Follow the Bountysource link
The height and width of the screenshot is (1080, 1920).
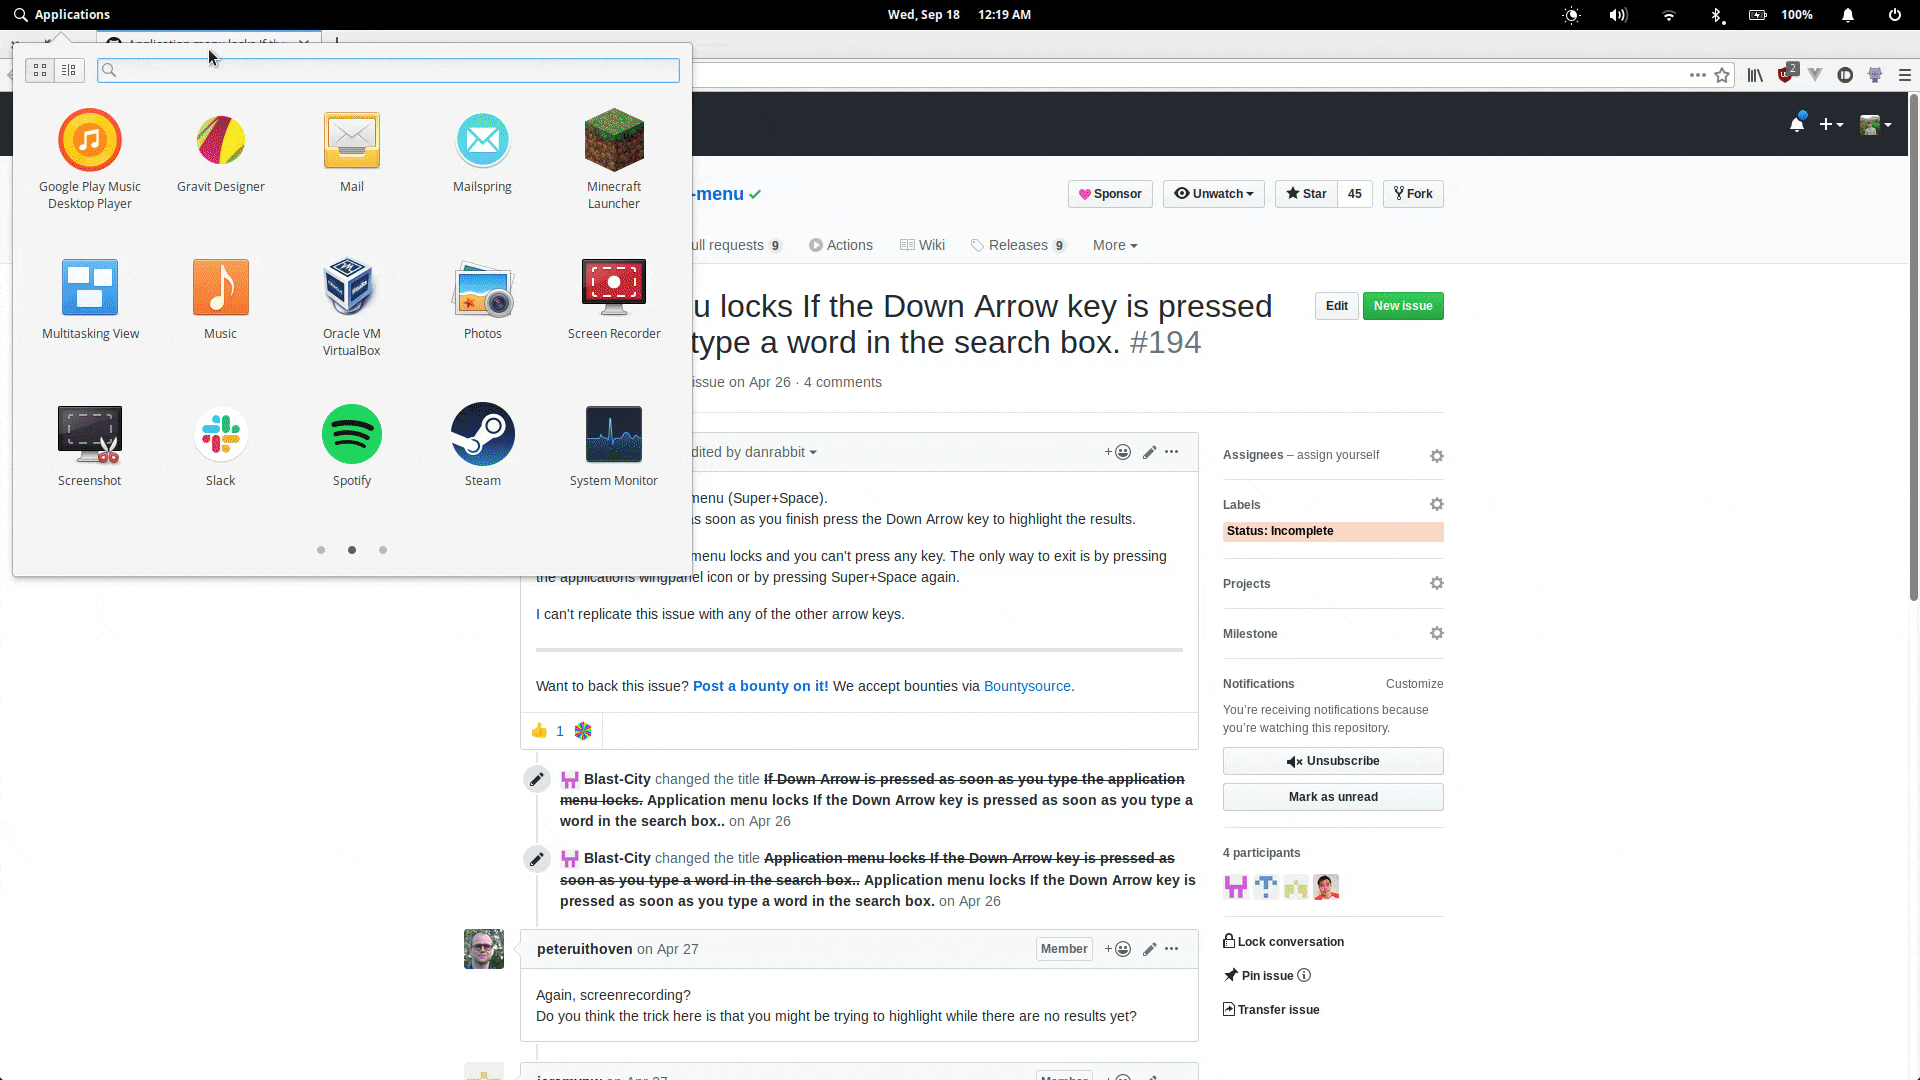[1027, 686]
